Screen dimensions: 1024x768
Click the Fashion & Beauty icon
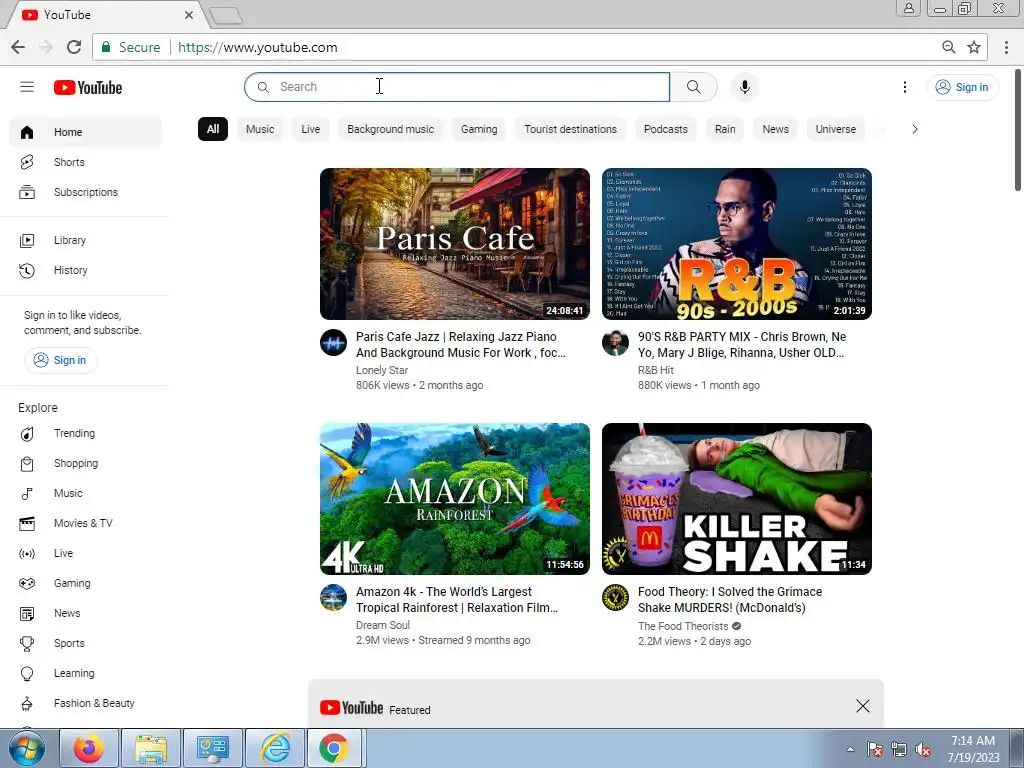(x=27, y=703)
